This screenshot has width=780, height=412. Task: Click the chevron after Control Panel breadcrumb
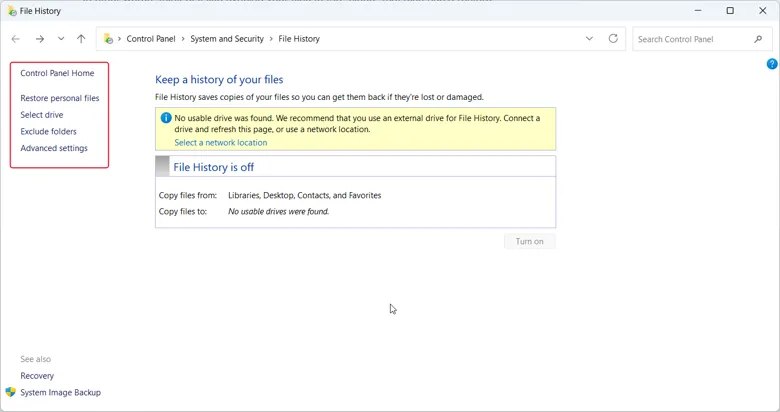tap(183, 39)
